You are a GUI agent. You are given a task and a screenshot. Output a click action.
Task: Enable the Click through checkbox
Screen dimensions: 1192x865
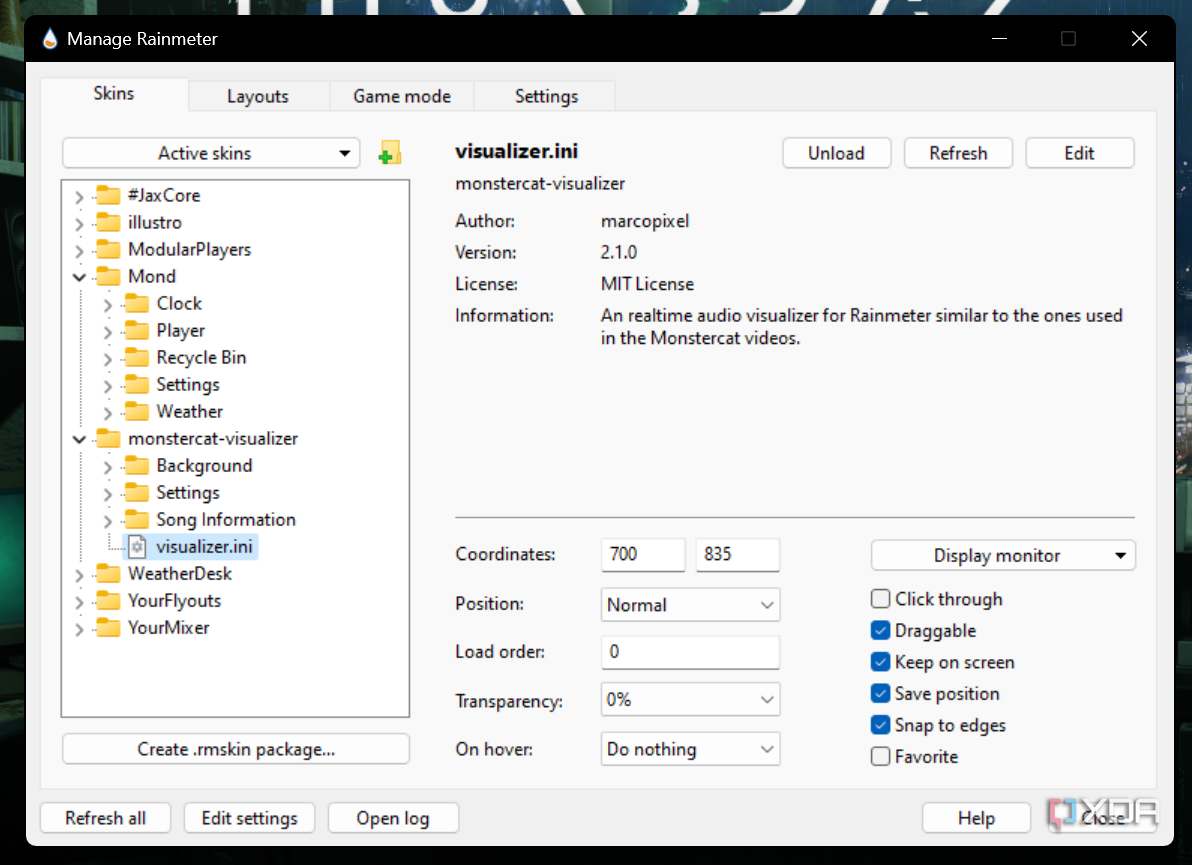pos(880,599)
